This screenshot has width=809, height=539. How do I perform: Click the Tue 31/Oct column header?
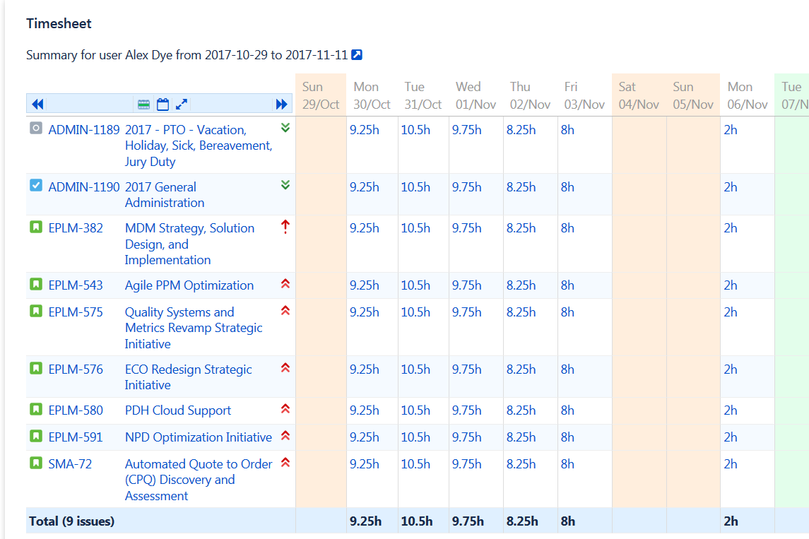click(423, 95)
